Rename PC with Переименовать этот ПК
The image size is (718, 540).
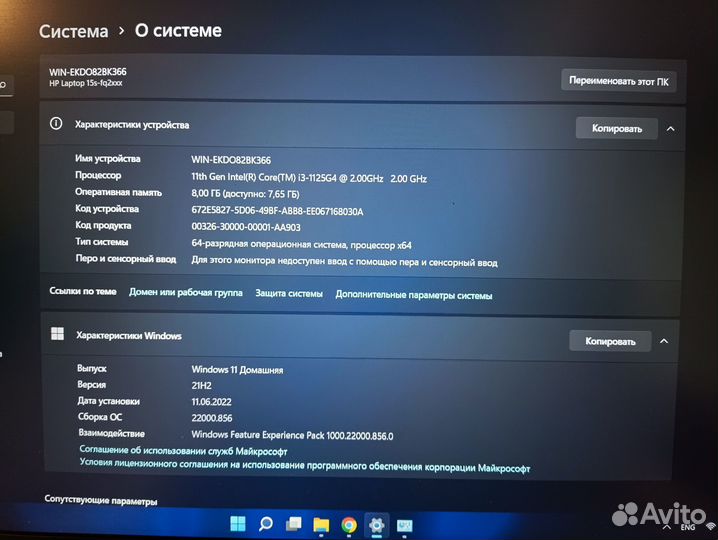click(619, 81)
